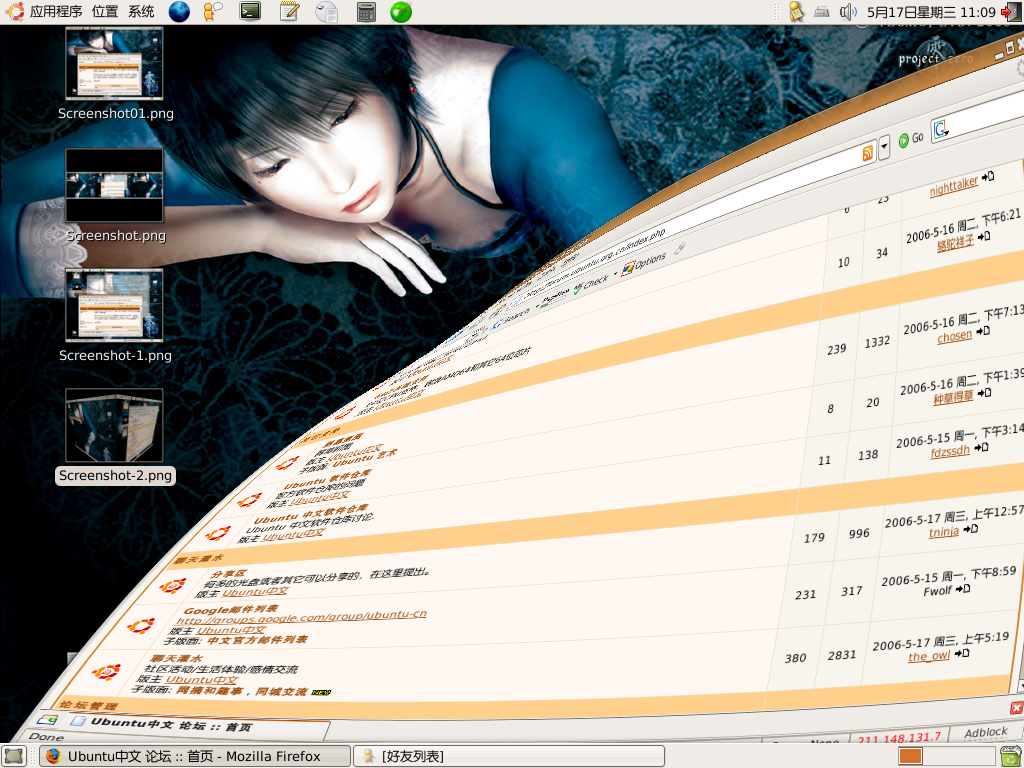Select the Ubuntu中文 论坛 :: 首页 browser tab

(x=200, y=725)
